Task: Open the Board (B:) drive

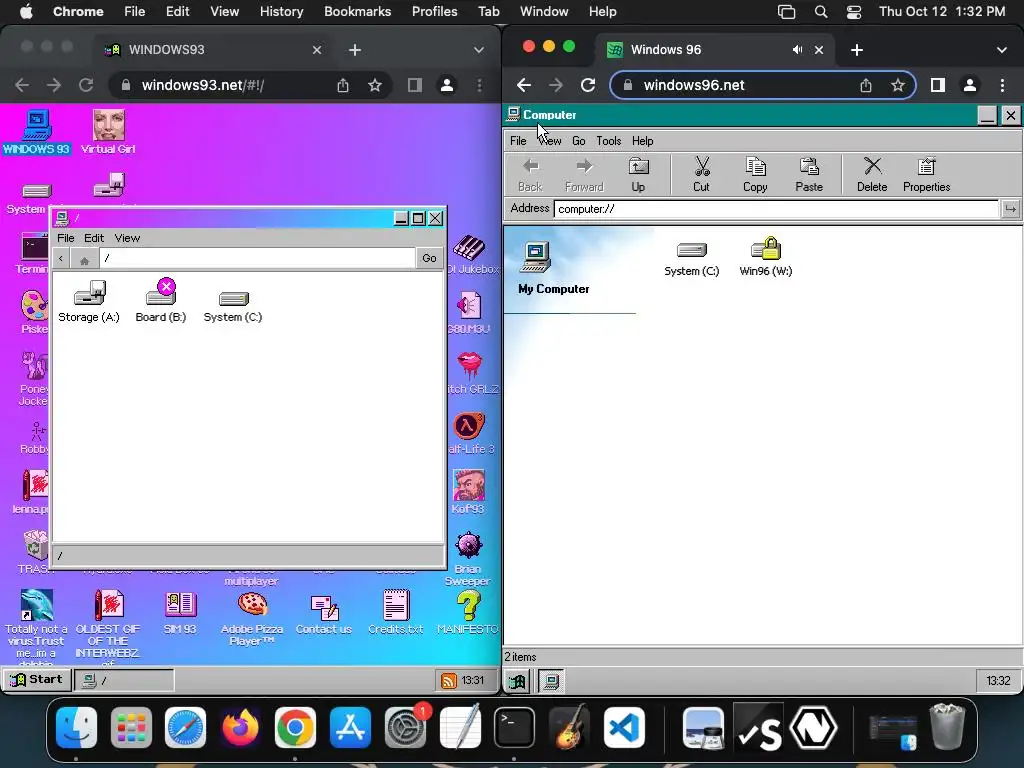Action: coord(161,302)
